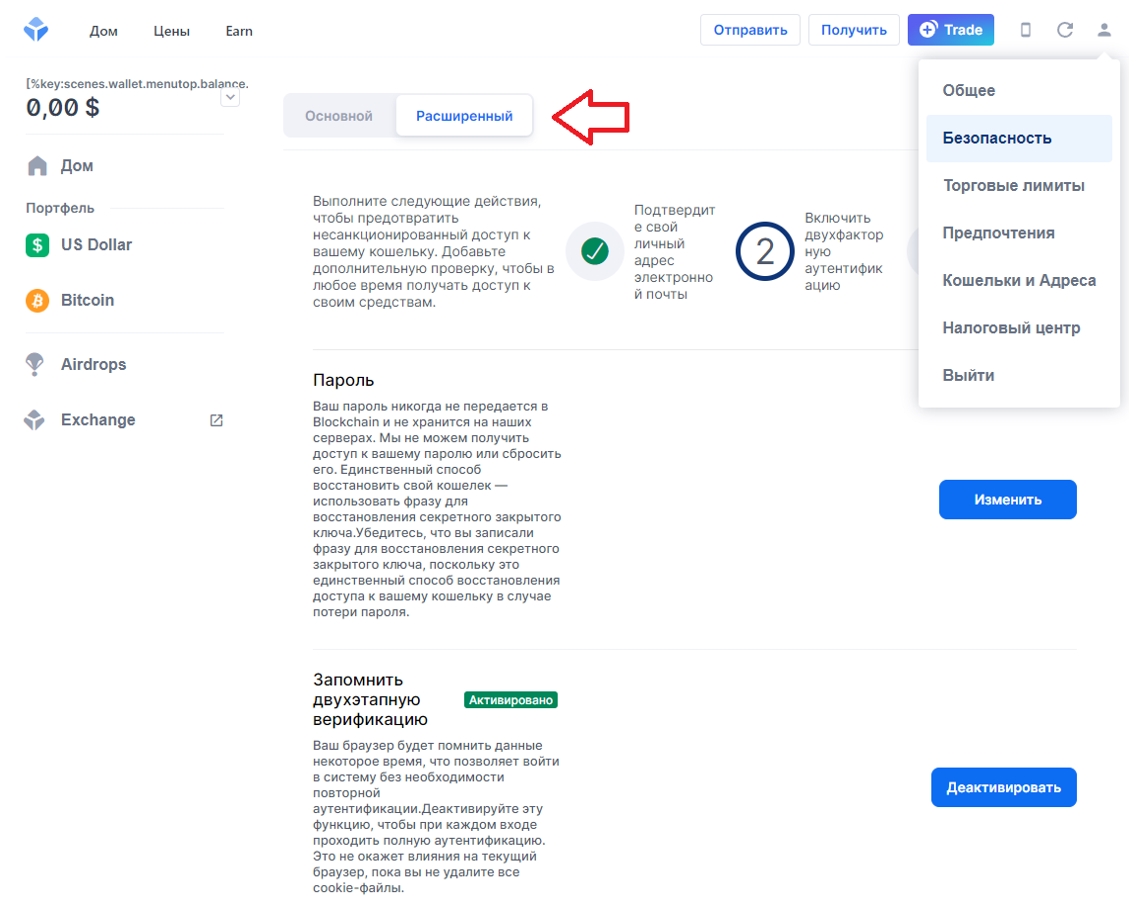This screenshot has width=1140, height=902.
Task: Switch to the Основной tab
Action: pos(339,116)
